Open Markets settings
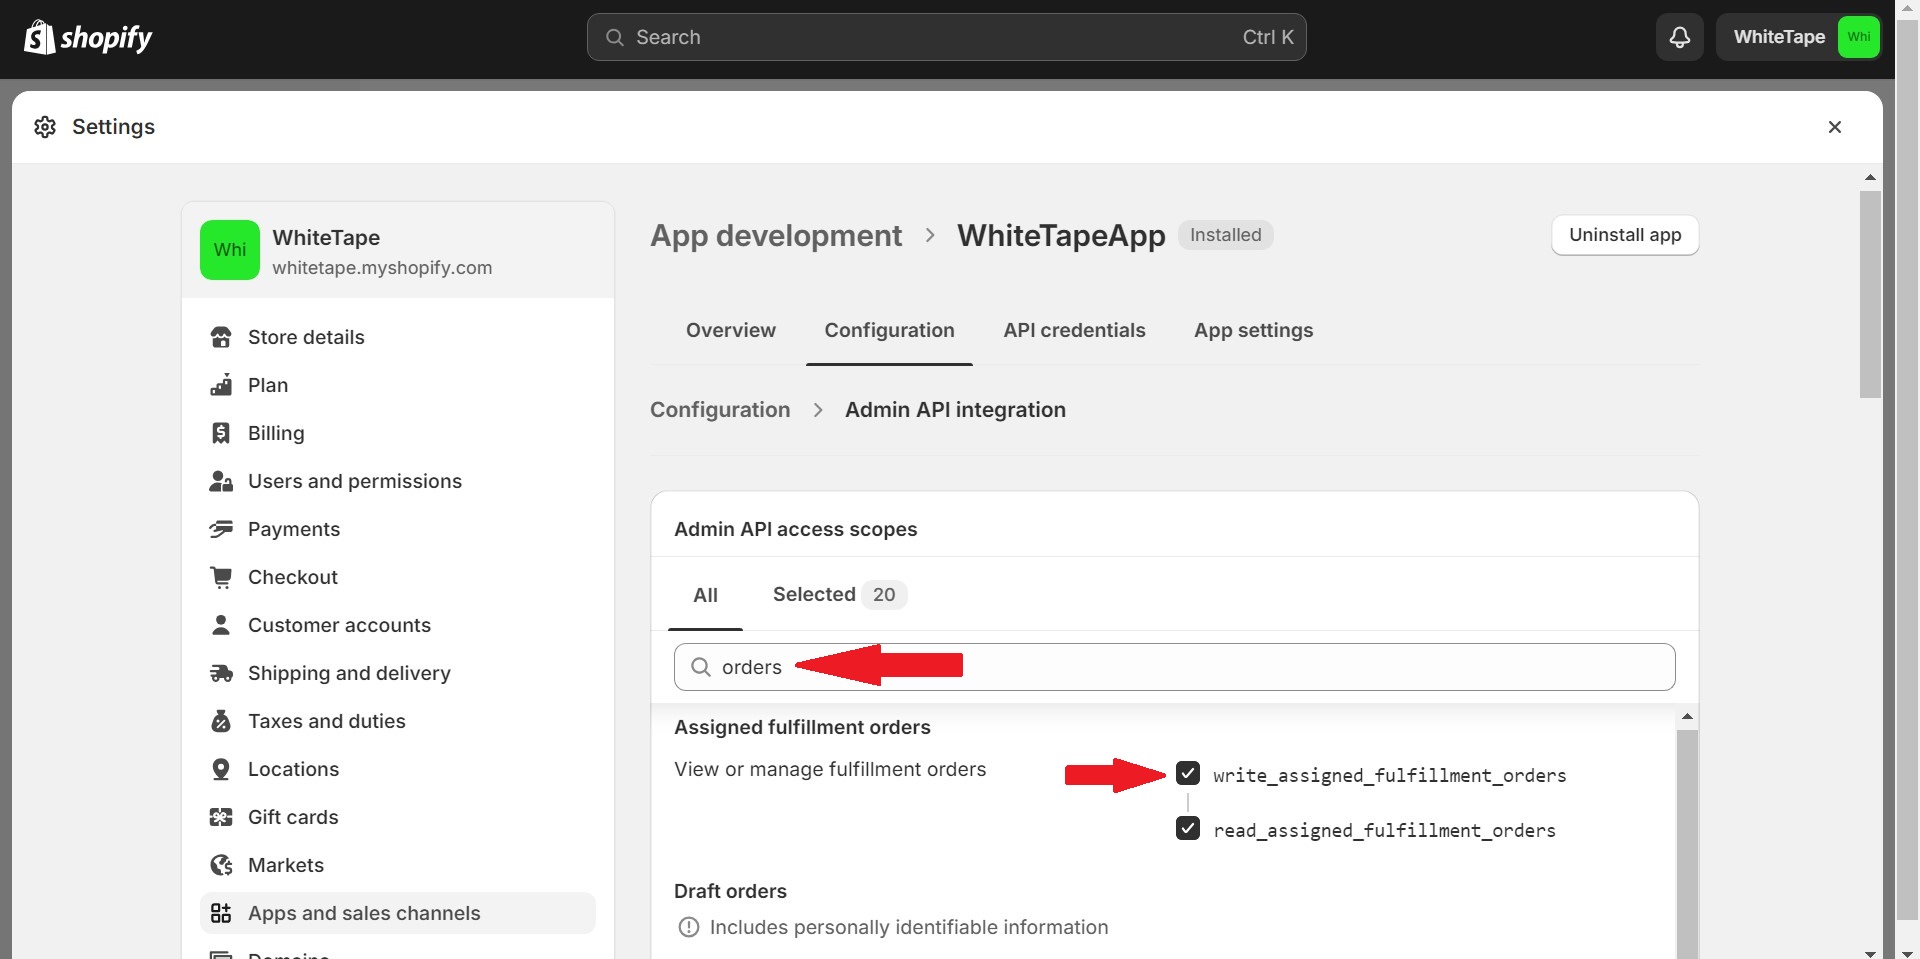 [x=398, y=865]
